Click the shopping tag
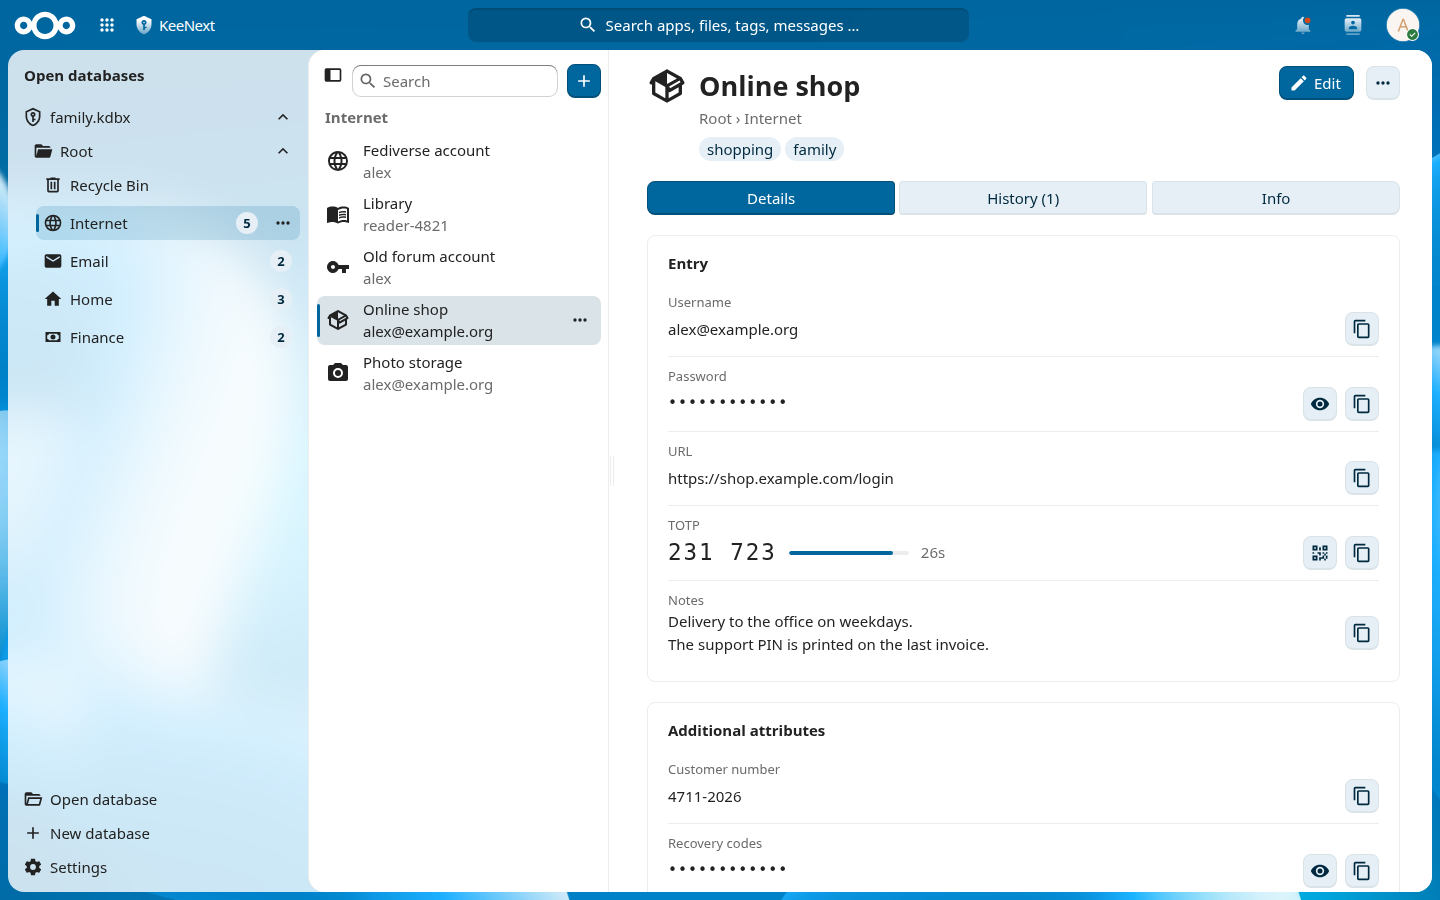 pos(740,149)
